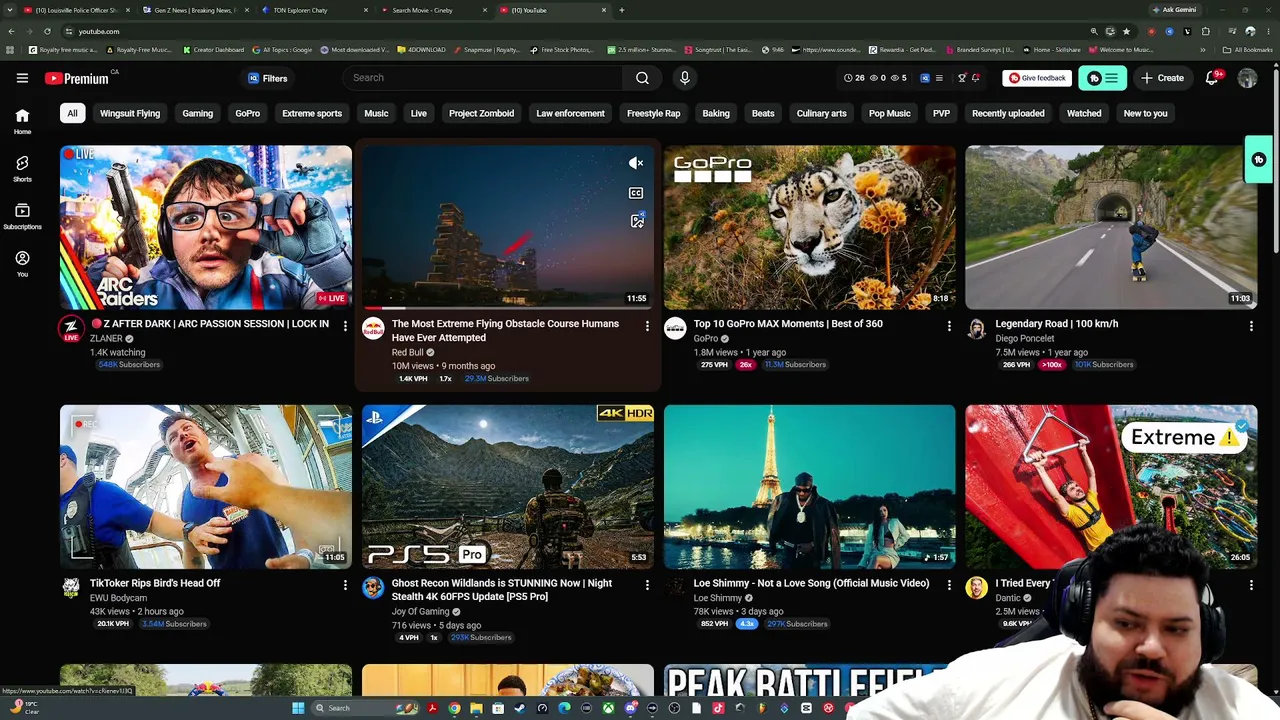
Task: Open options for TikToker Rips video
Action: pyautogui.click(x=345, y=585)
